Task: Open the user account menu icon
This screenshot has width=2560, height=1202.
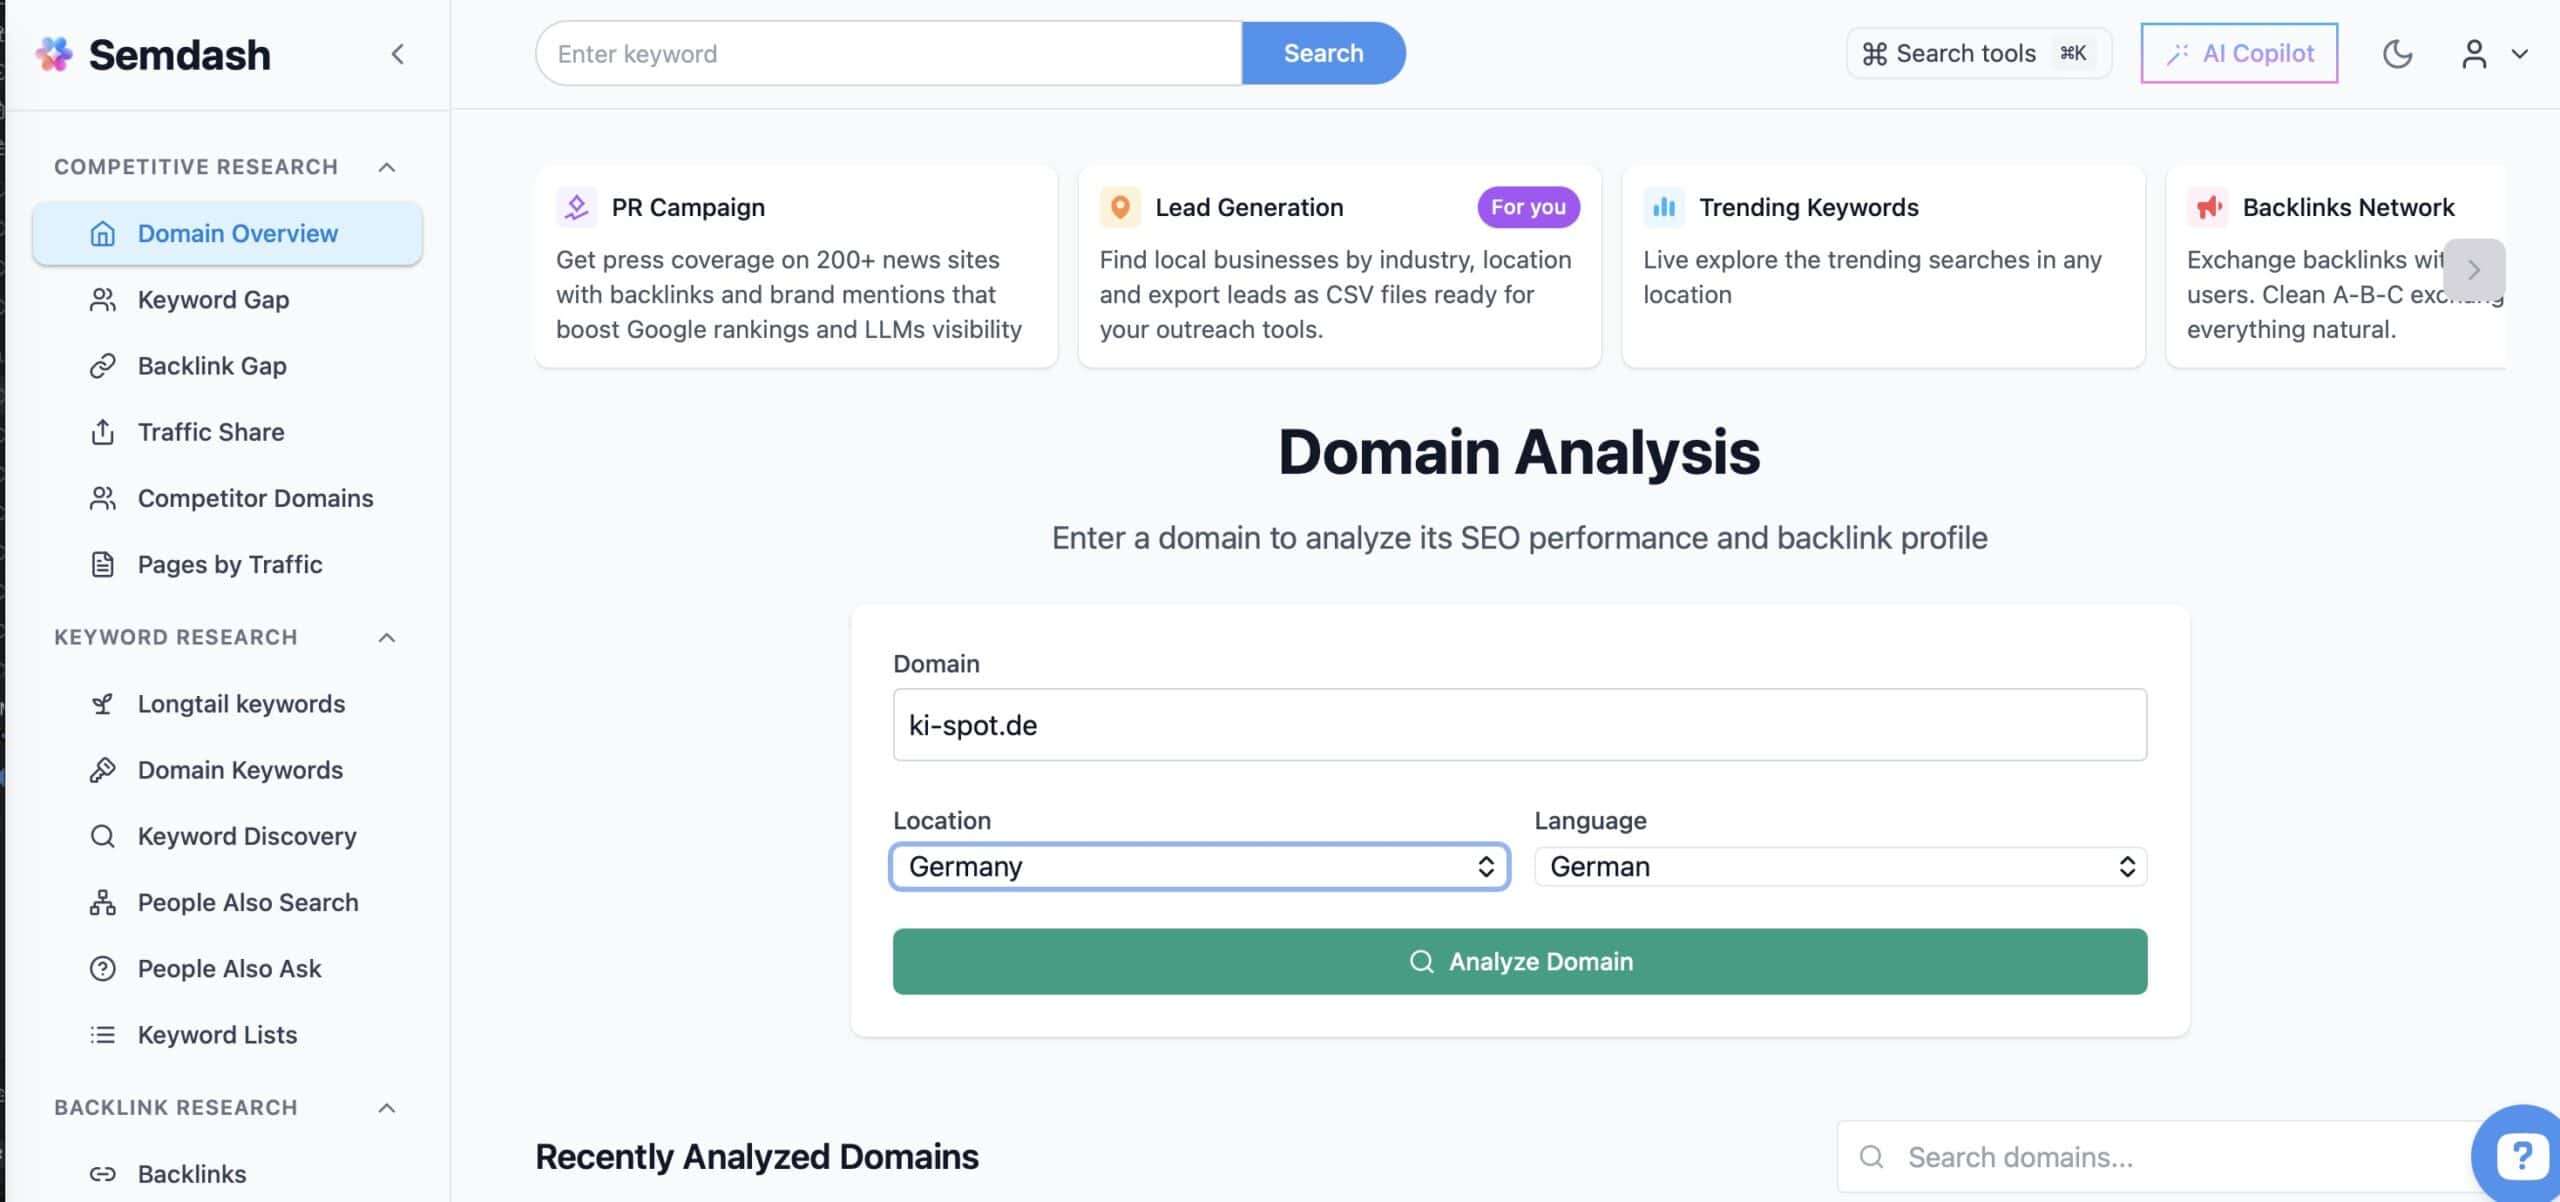Action: (x=2474, y=54)
